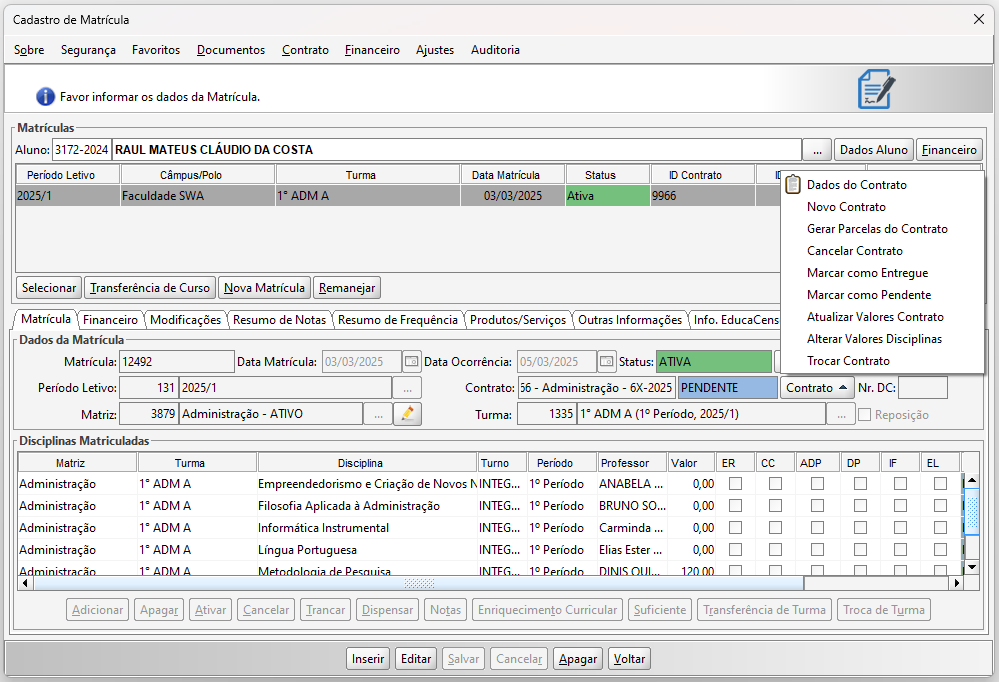Choose Marcar como Entregue
This screenshot has height=682, width=999.
[x=882, y=273]
